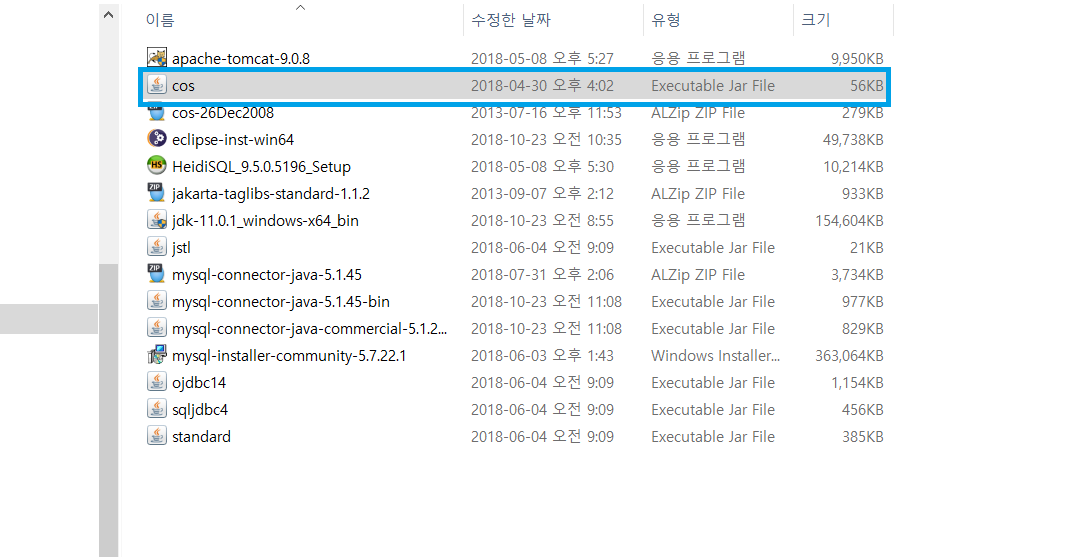Click the date 2018-06-03 오후 1:43

tap(542, 355)
